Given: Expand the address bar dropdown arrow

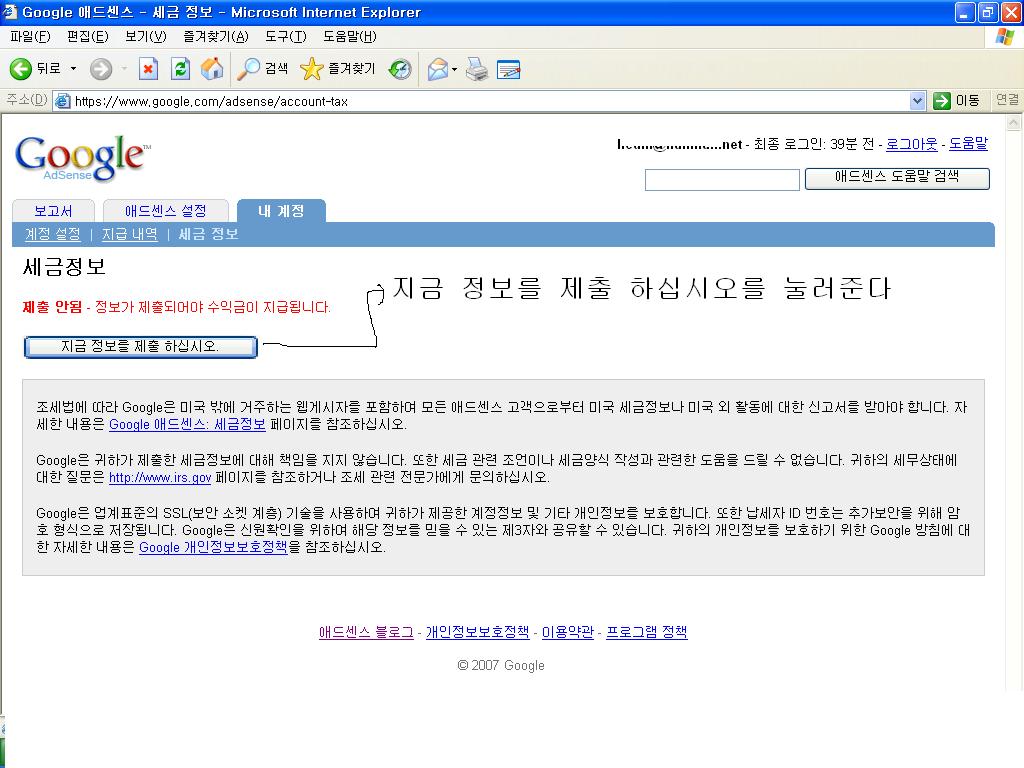Looking at the screenshot, I should [x=917, y=101].
